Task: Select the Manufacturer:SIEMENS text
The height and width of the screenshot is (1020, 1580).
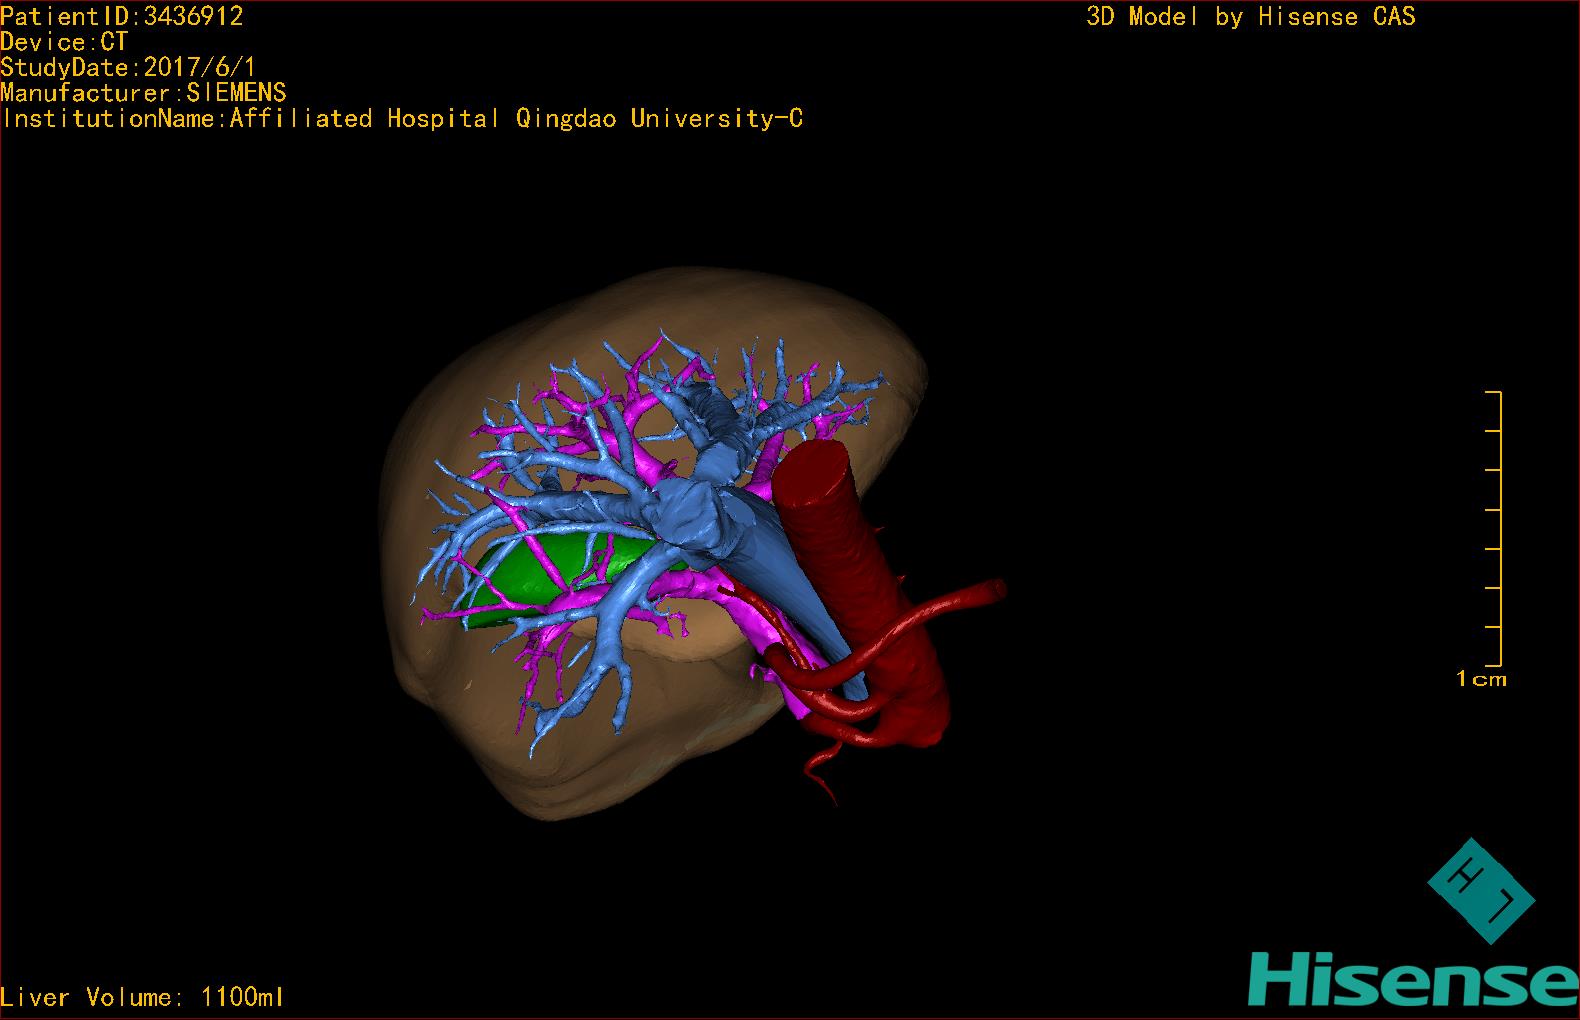Action: click(x=143, y=93)
